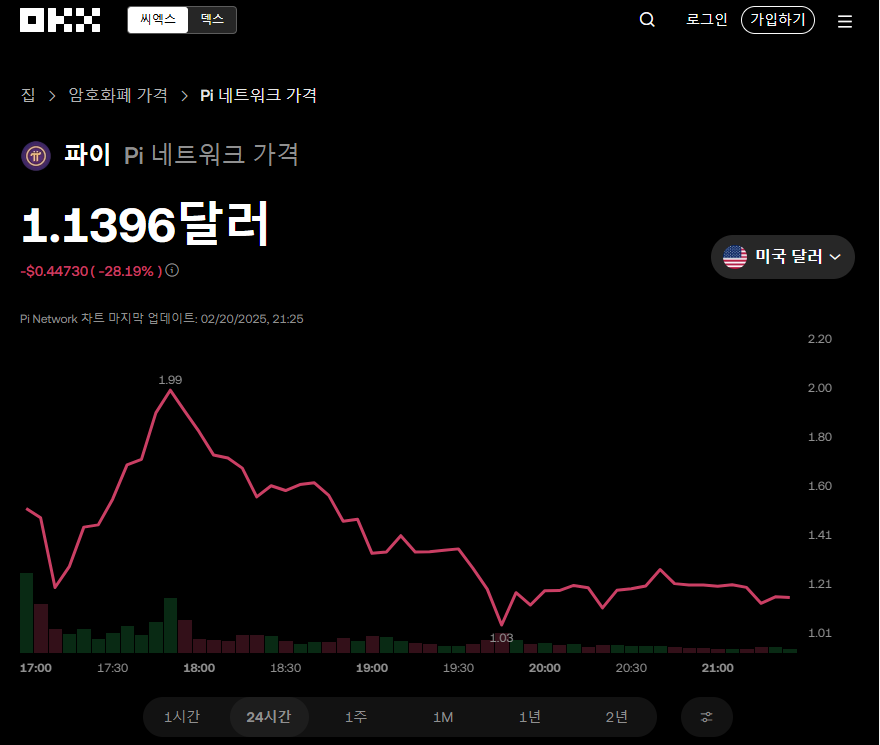Click the 2.20 price axis label
The height and width of the screenshot is (745, 880).
tap(819, 339)
